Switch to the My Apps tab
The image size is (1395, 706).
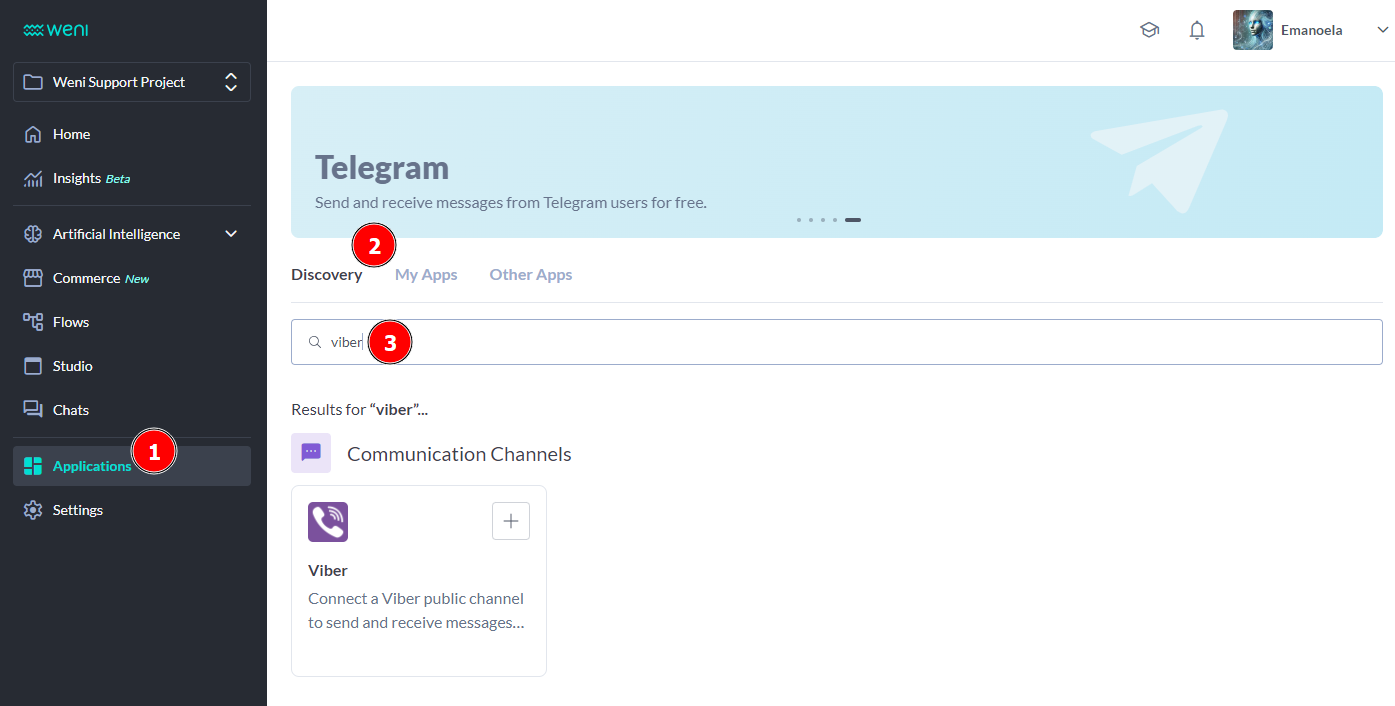[x=426, y=275]
